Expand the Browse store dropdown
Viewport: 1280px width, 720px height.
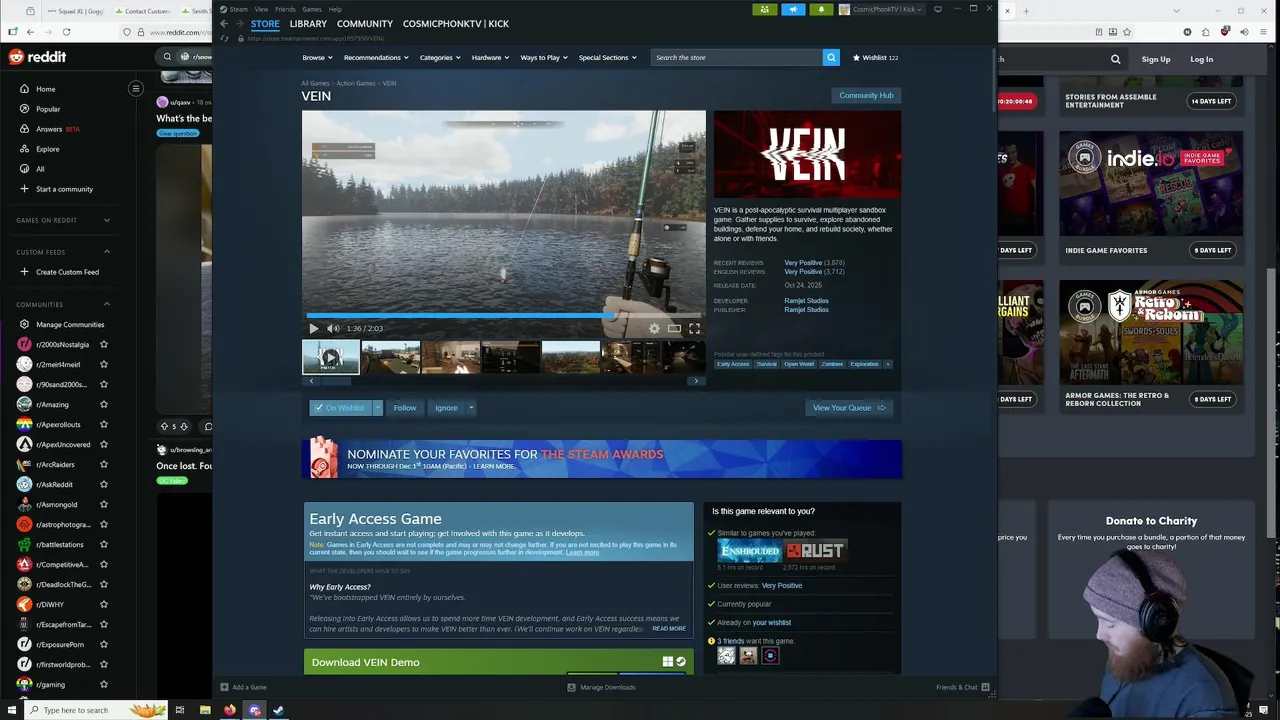click(318, 57)
